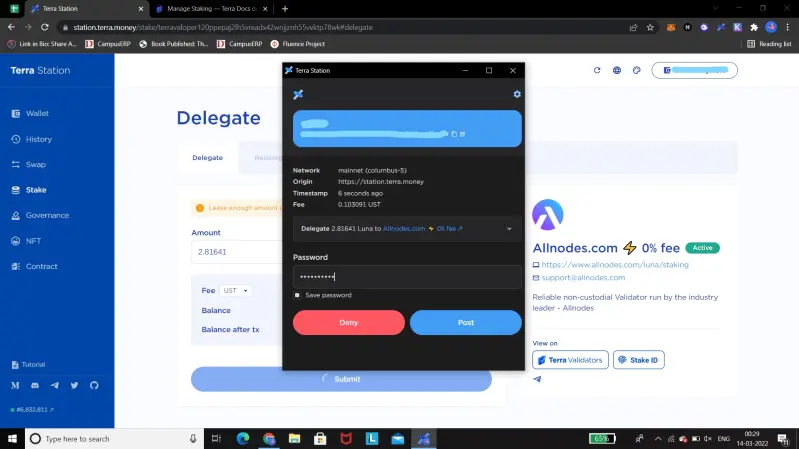Open the Medium social icon

click(x=15, y=386)
